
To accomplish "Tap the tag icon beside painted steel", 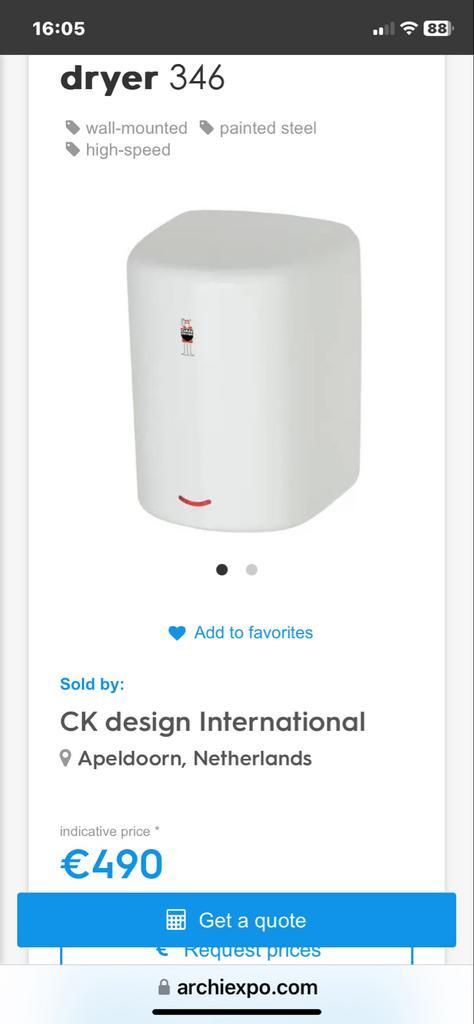I will click(x=207, y=127).
